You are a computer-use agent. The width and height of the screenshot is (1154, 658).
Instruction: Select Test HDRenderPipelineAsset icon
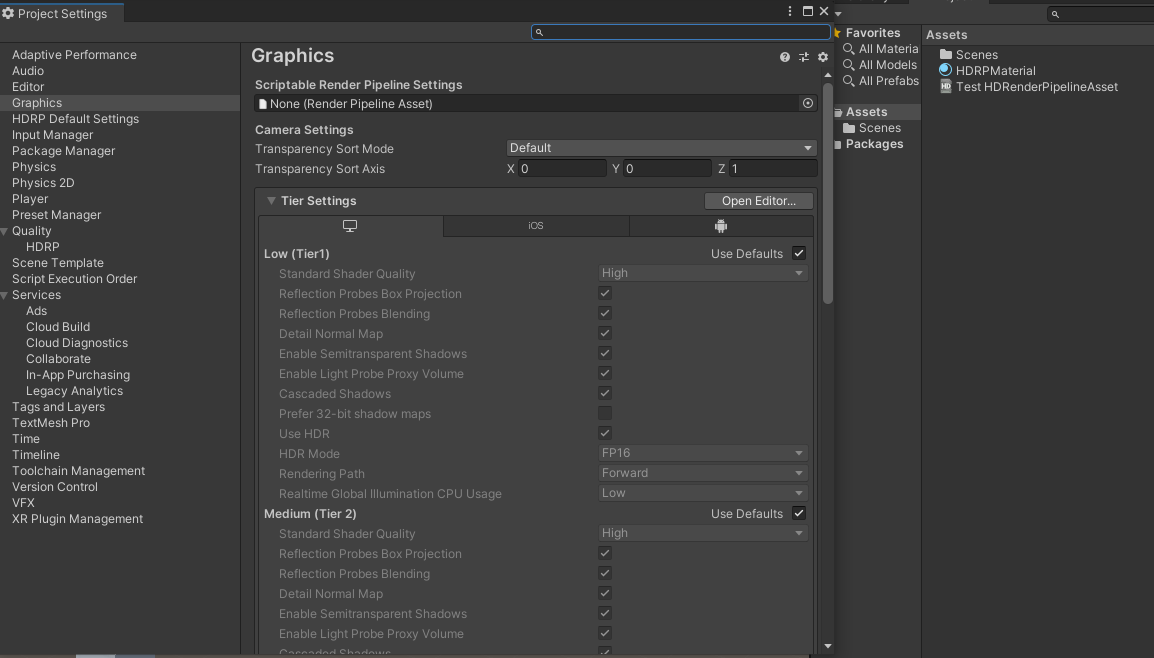click(x=946, y=86)
